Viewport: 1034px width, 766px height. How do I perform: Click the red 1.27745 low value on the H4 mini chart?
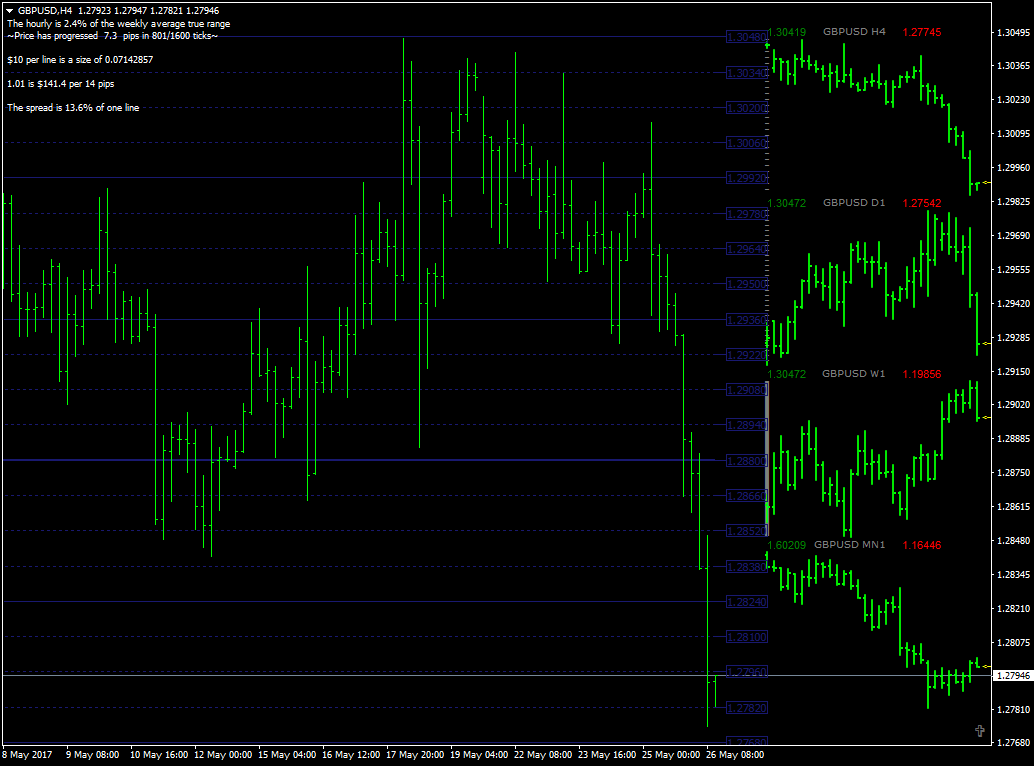[x=922, y=32]
